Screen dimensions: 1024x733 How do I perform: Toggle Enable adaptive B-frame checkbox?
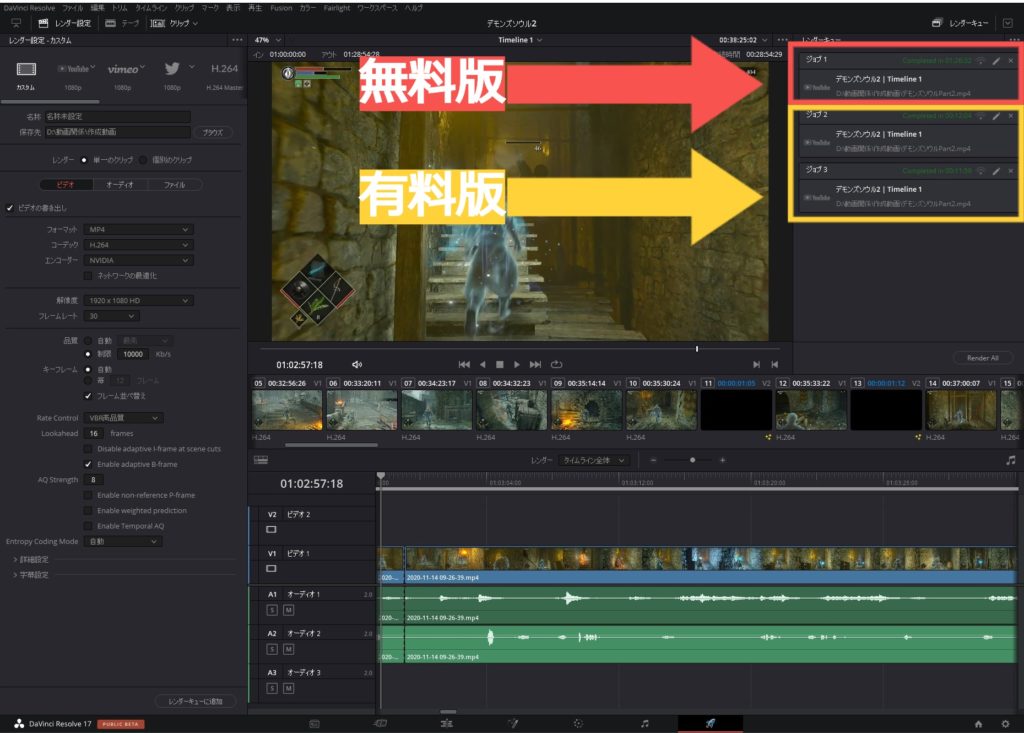coord(88,464)
